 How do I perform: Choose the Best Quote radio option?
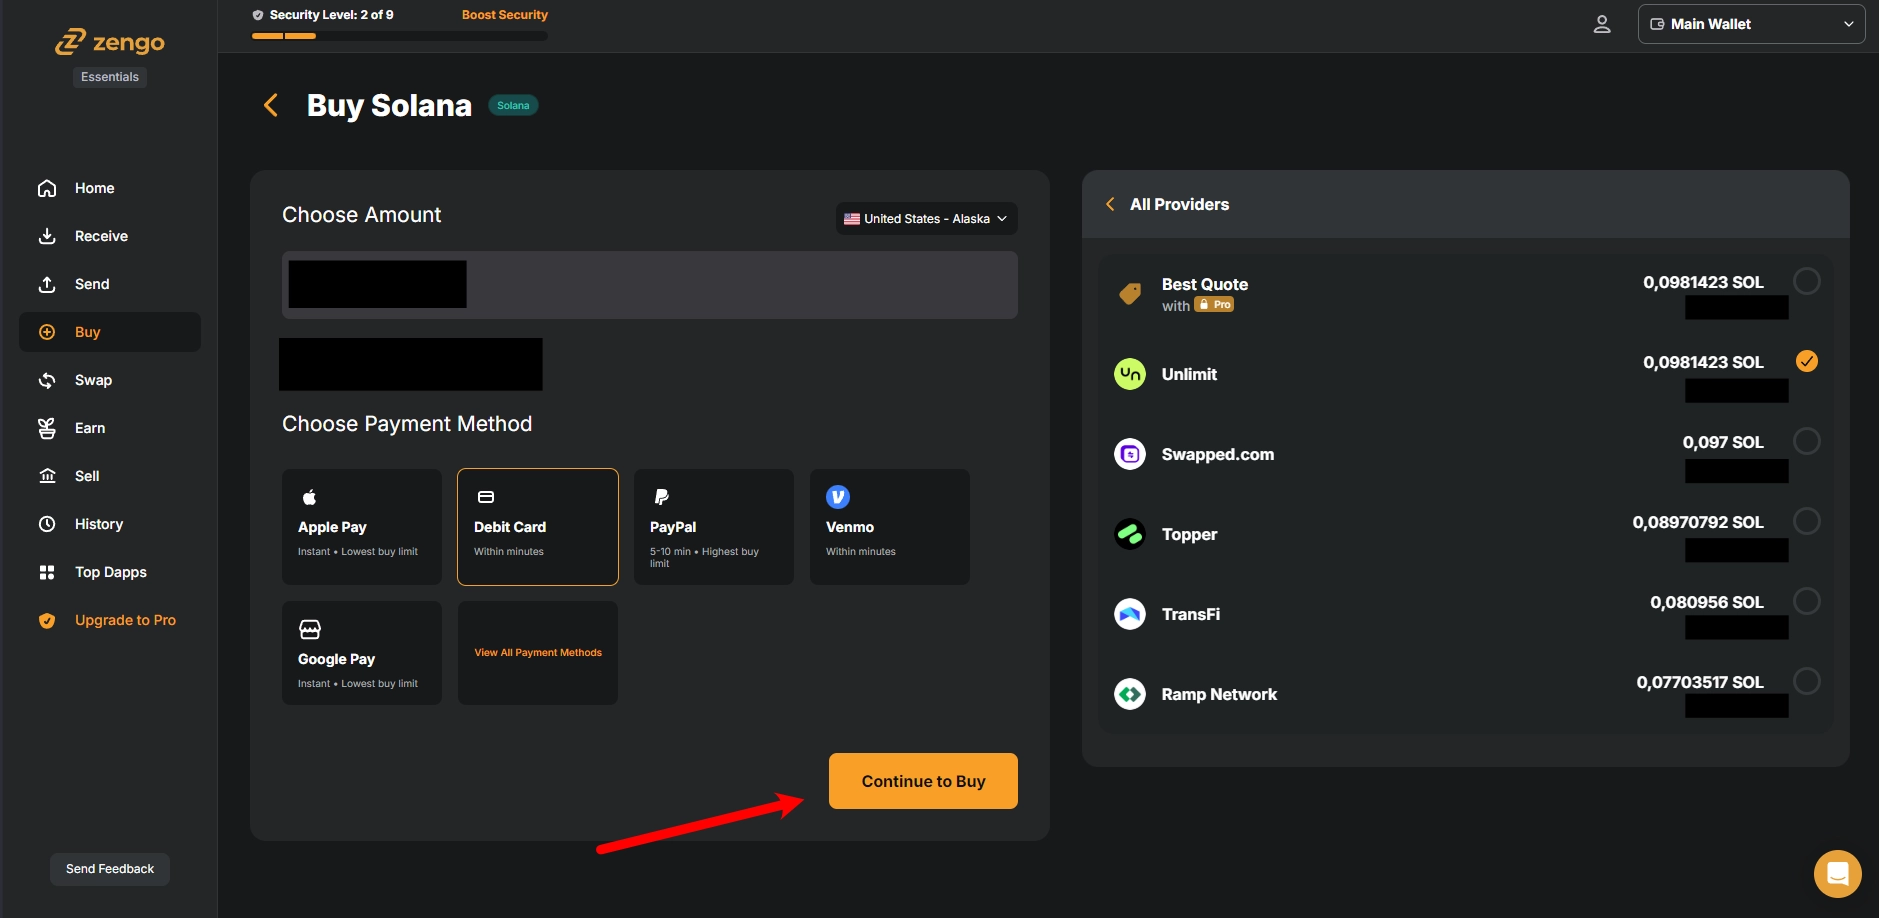1806,281
